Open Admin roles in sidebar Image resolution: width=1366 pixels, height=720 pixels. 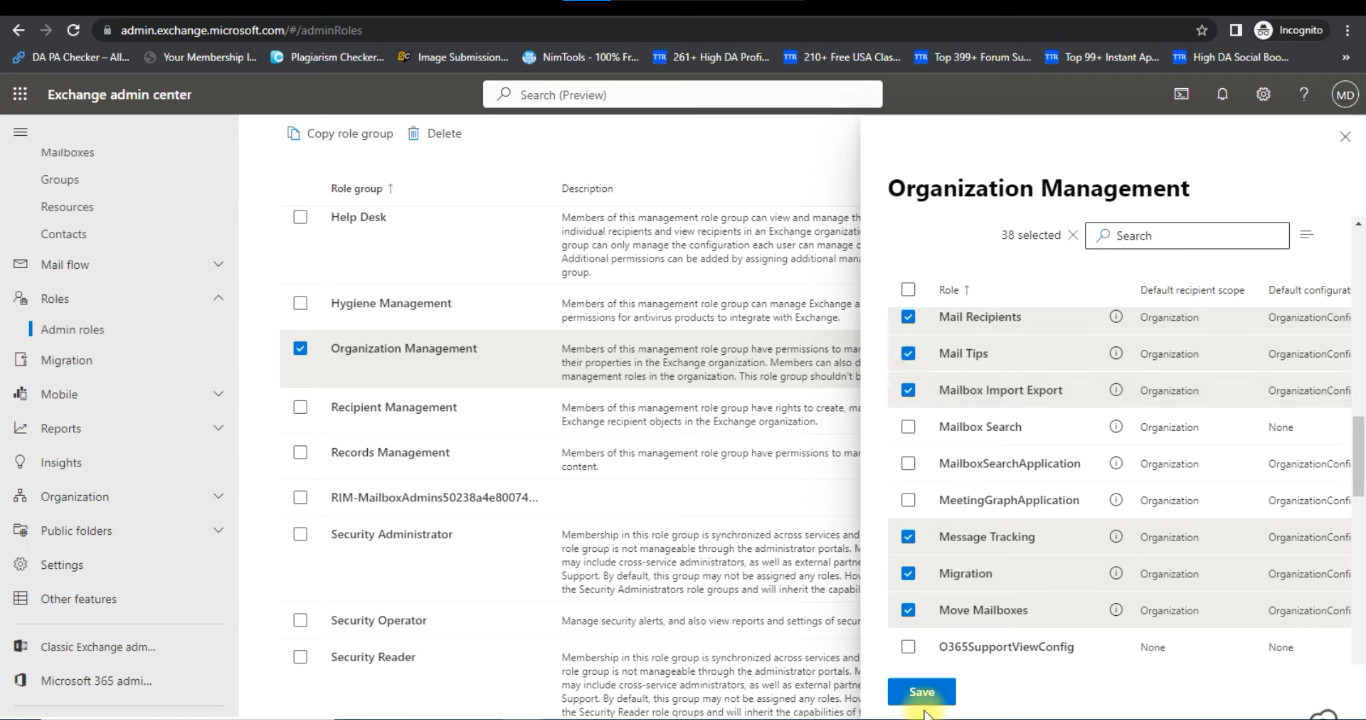[x=72, y=329]
